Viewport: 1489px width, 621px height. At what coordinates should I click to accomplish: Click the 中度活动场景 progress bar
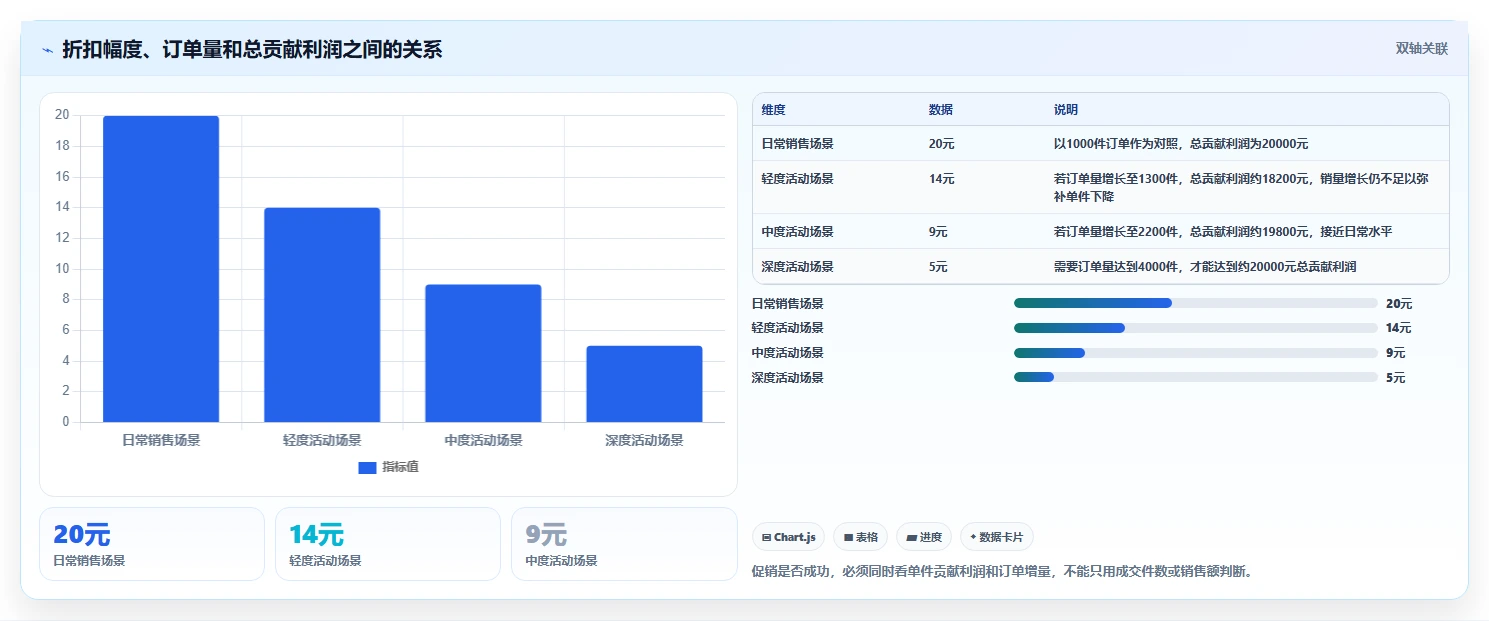tap(1196, 353)
